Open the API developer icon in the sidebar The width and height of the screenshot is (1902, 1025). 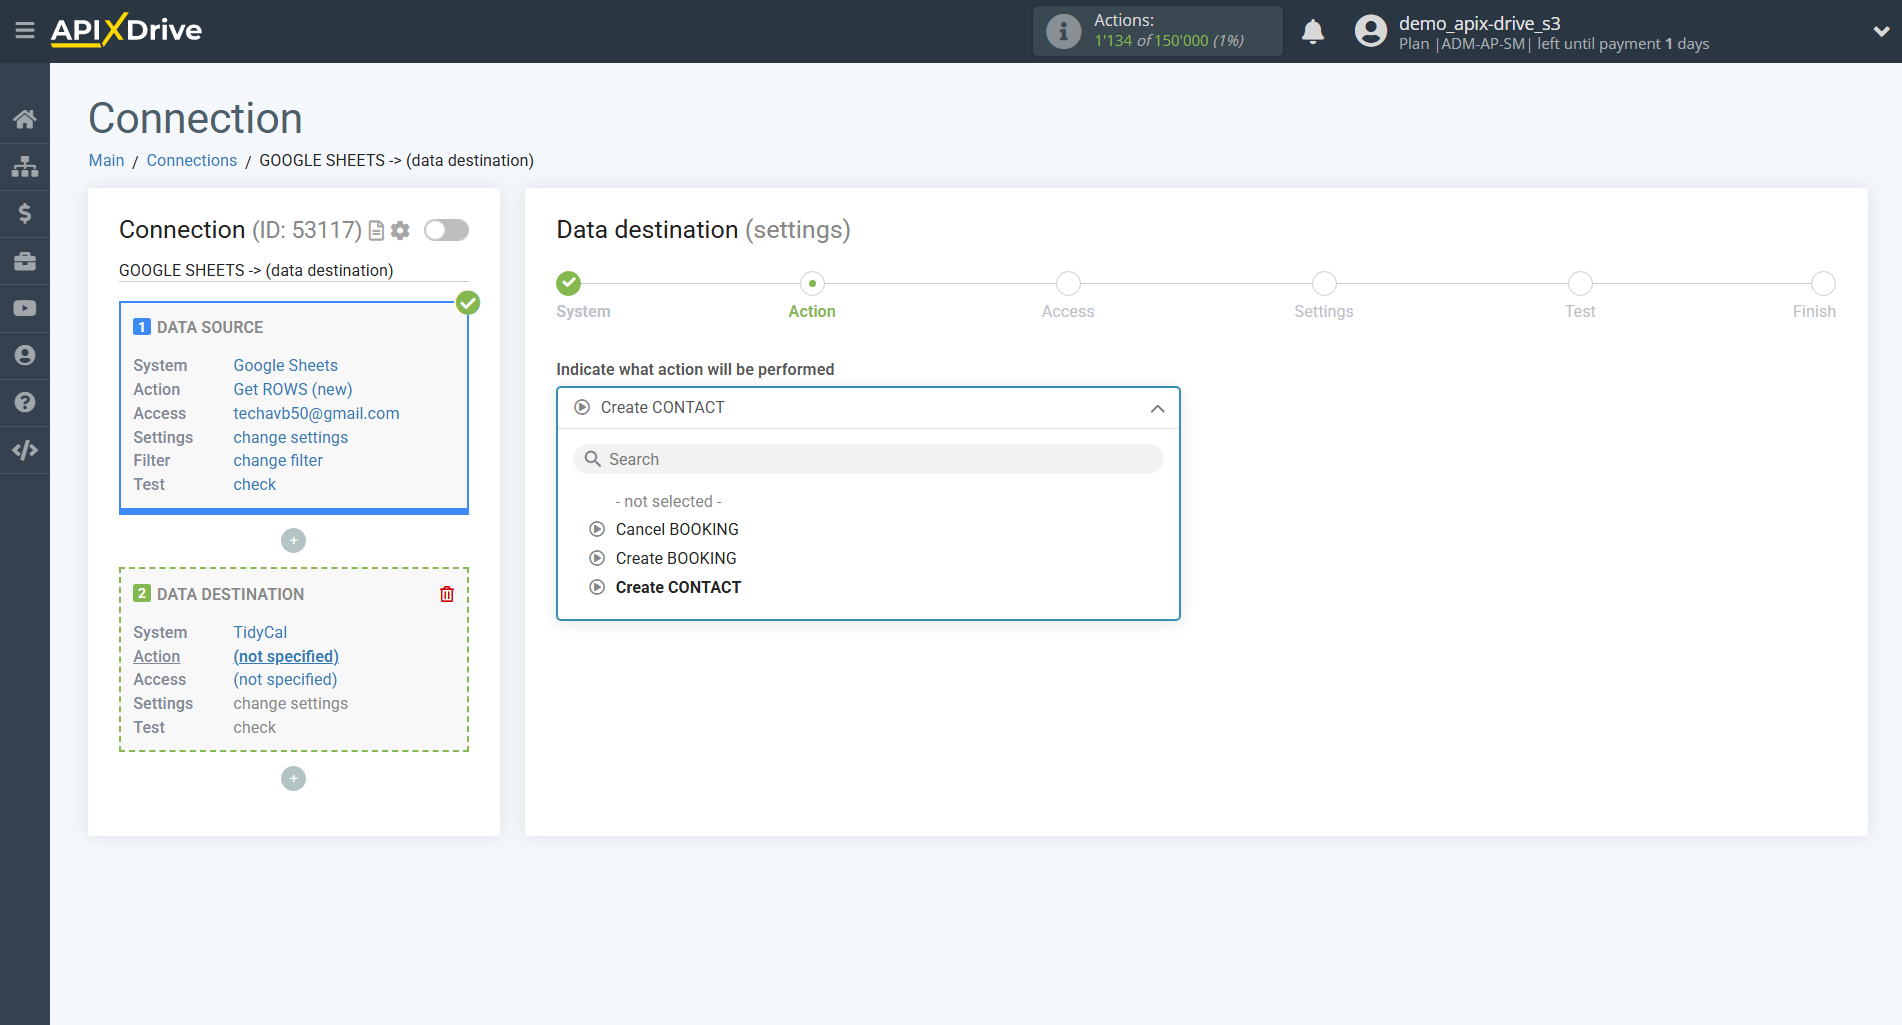(x=25, y=450)
